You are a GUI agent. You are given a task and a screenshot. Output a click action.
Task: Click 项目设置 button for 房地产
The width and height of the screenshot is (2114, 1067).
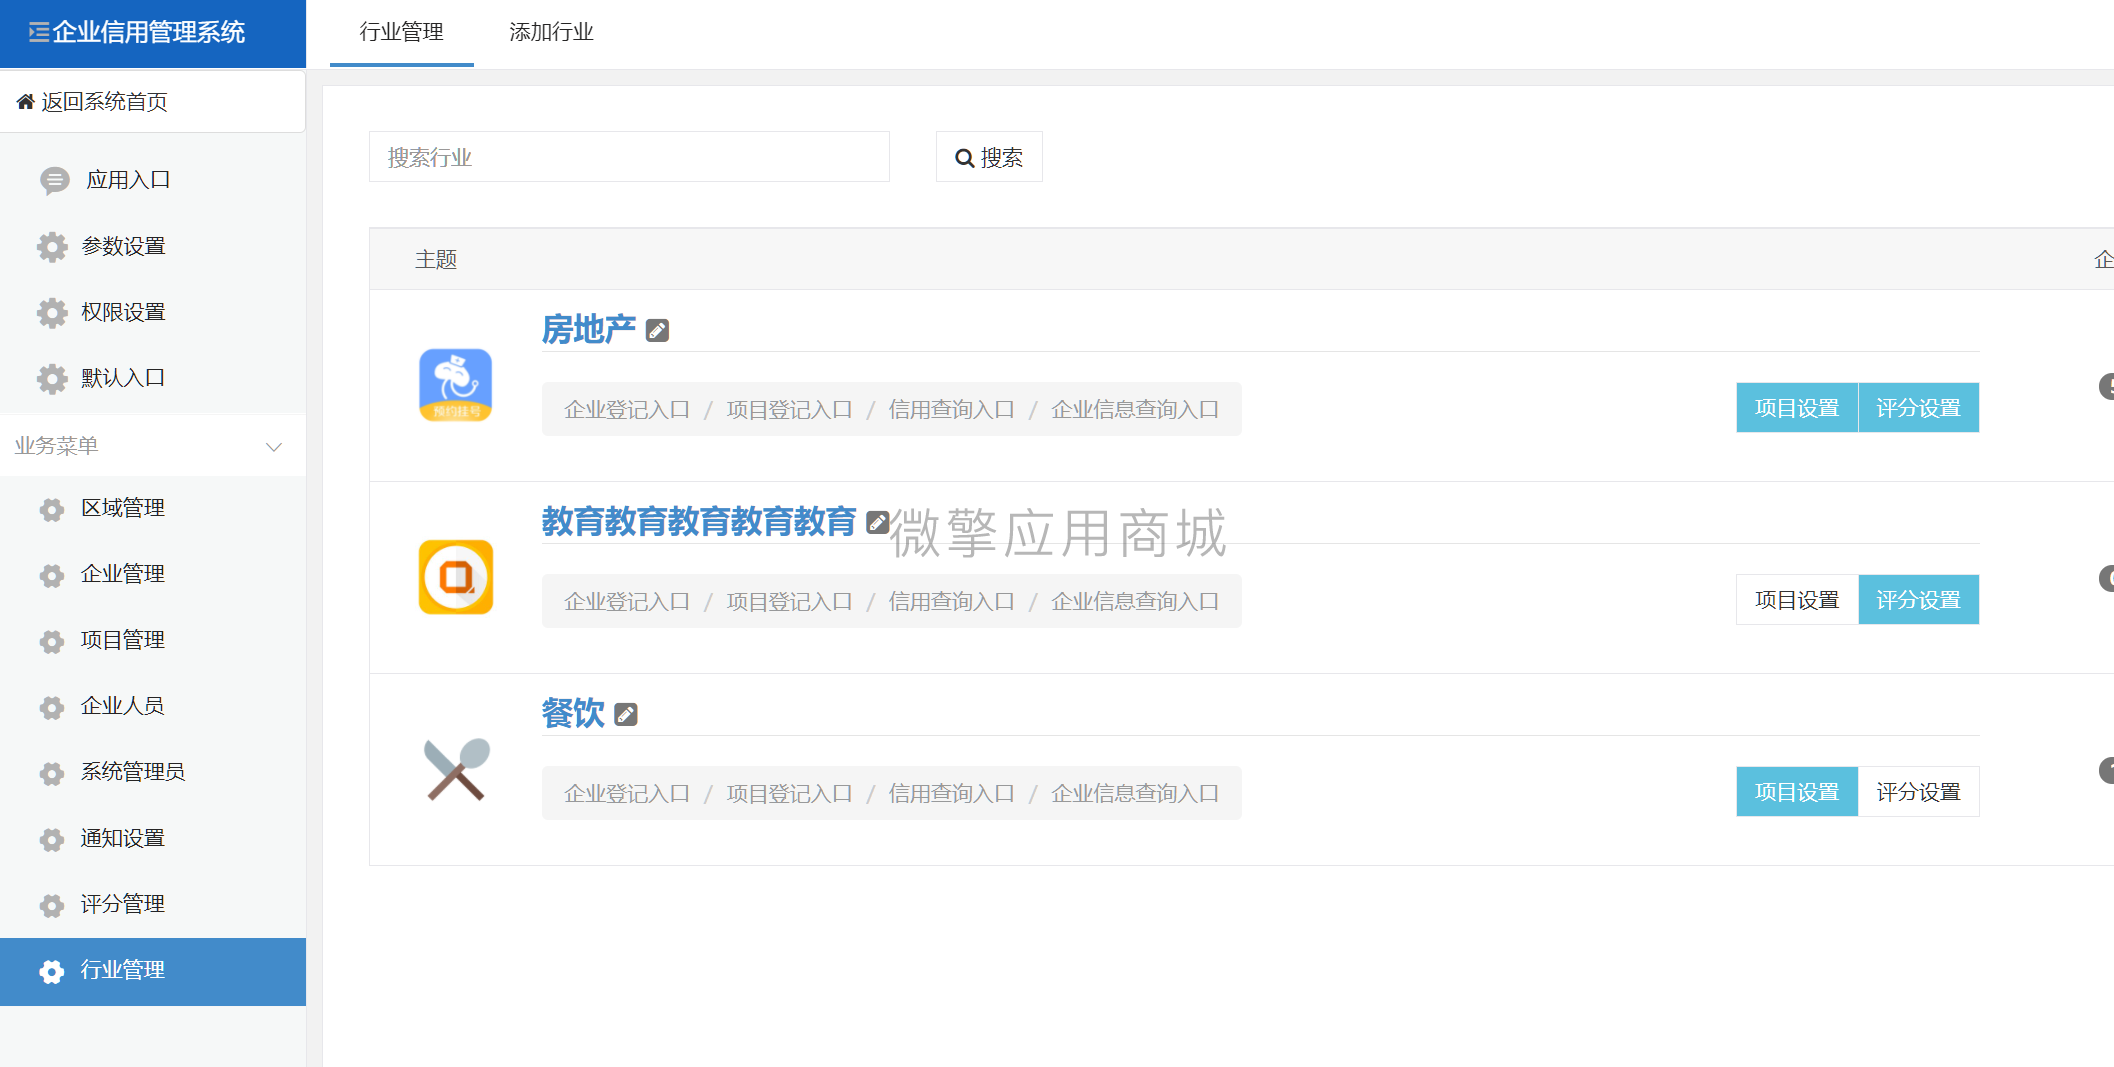coord(1797,408)
